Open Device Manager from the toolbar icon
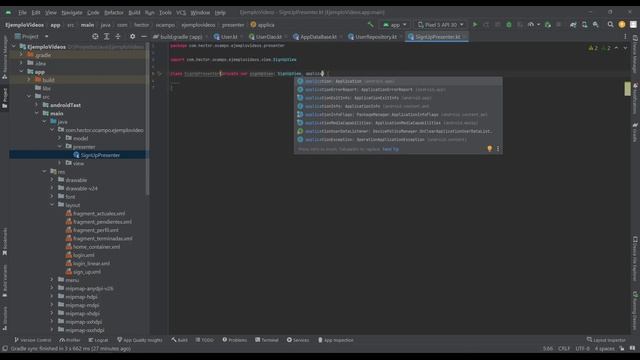Image resolution: width=640 pixels, height=360 pixels. click(x=584, y=24)
